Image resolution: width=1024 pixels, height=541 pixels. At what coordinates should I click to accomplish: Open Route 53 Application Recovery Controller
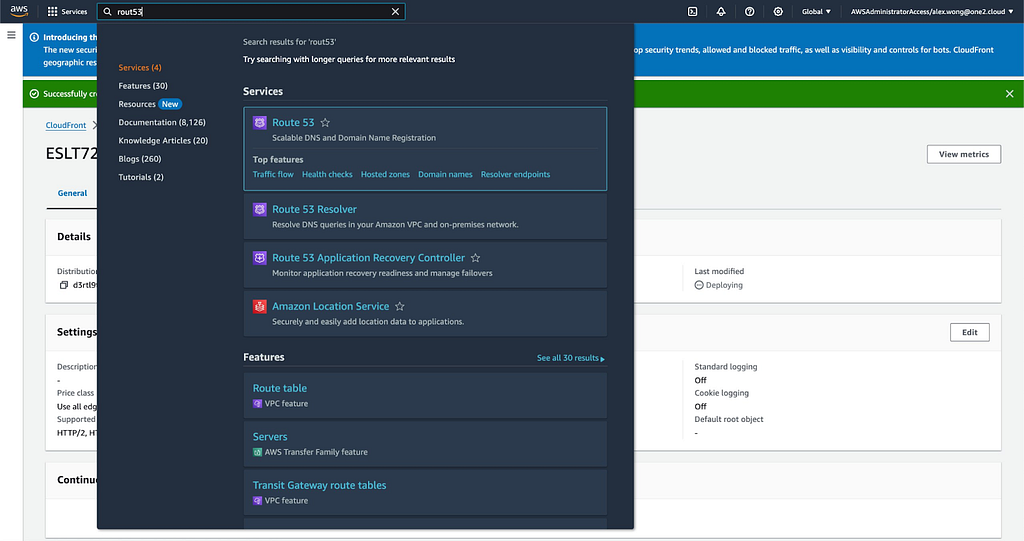[368, 257]
